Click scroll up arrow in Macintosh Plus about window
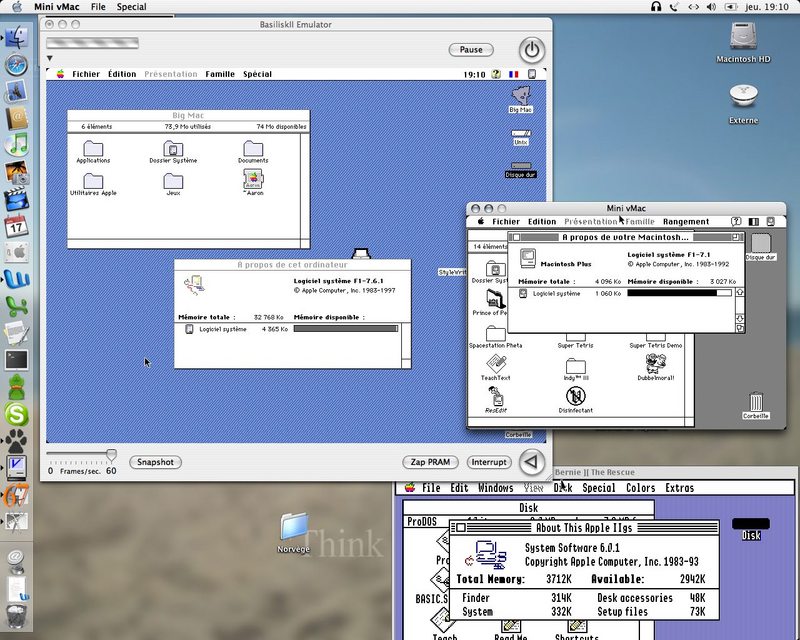Viewport: 800px width, 640px height. [740, 292]
